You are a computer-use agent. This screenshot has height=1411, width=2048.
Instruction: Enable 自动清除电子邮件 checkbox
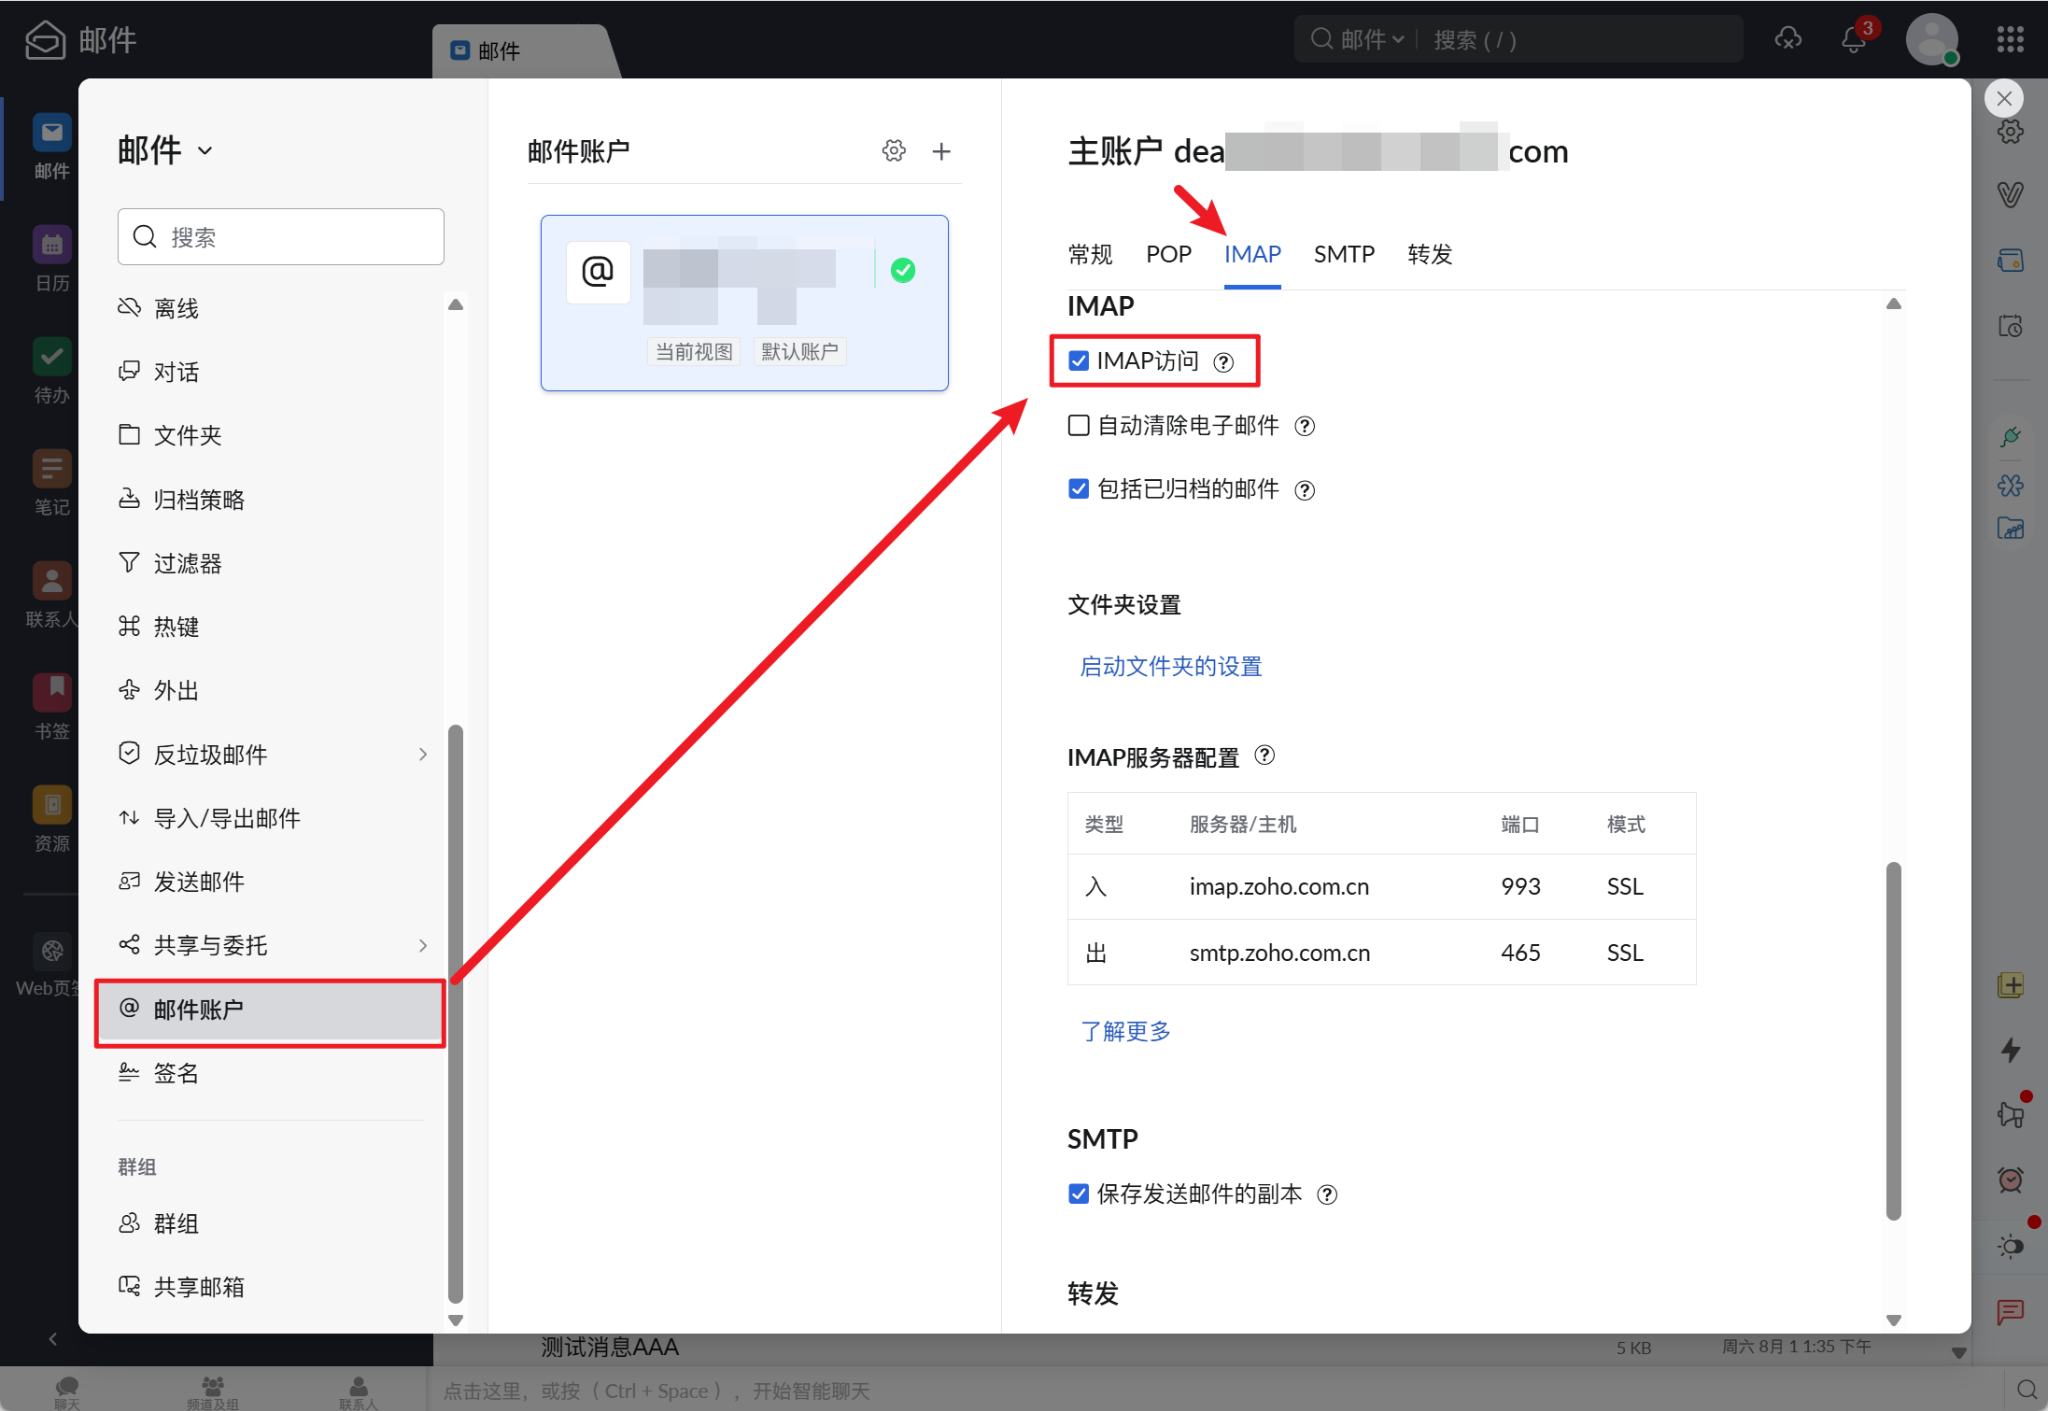tap(1078, 425)
